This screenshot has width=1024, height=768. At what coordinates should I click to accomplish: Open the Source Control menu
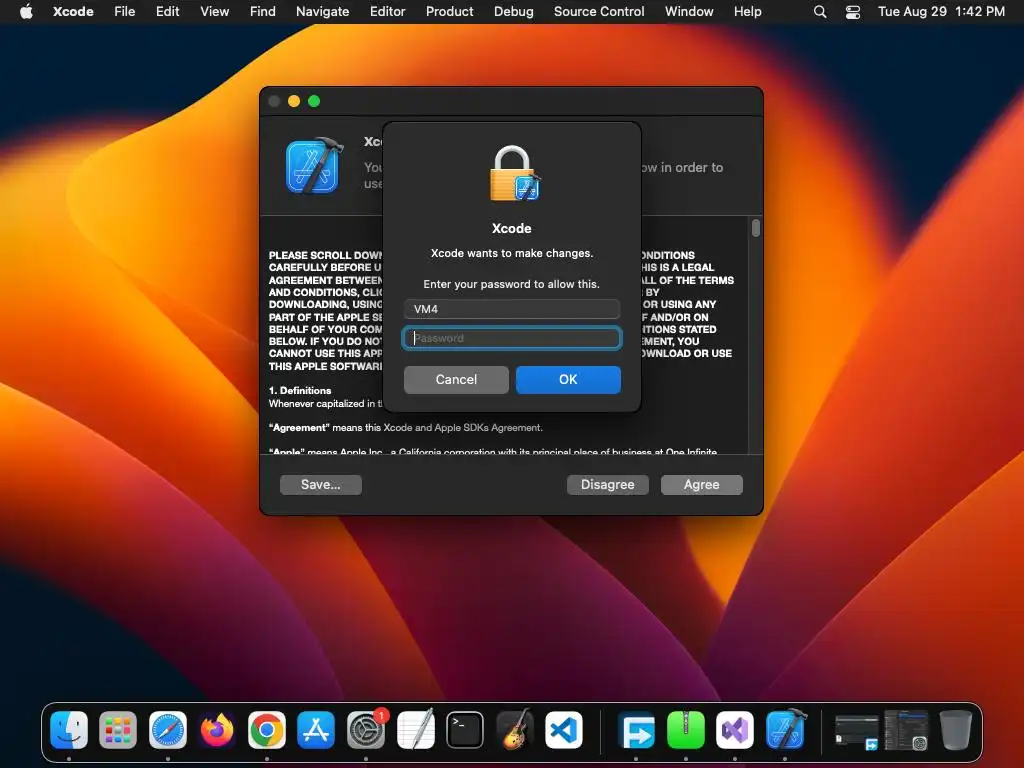click(x=599, y=12)
